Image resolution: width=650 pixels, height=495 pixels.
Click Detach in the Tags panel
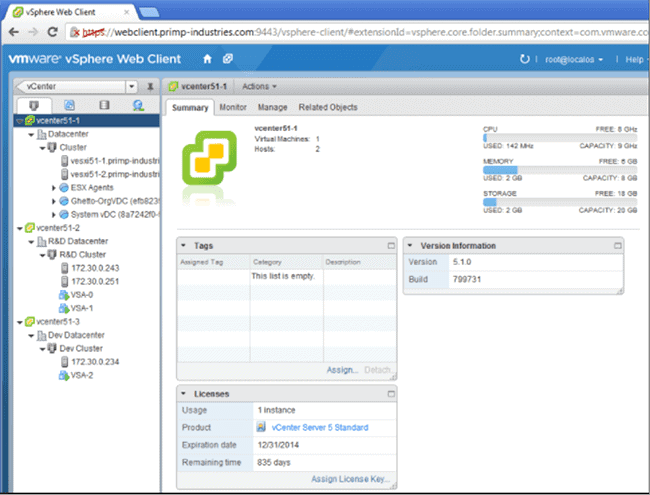click(378, 370)
